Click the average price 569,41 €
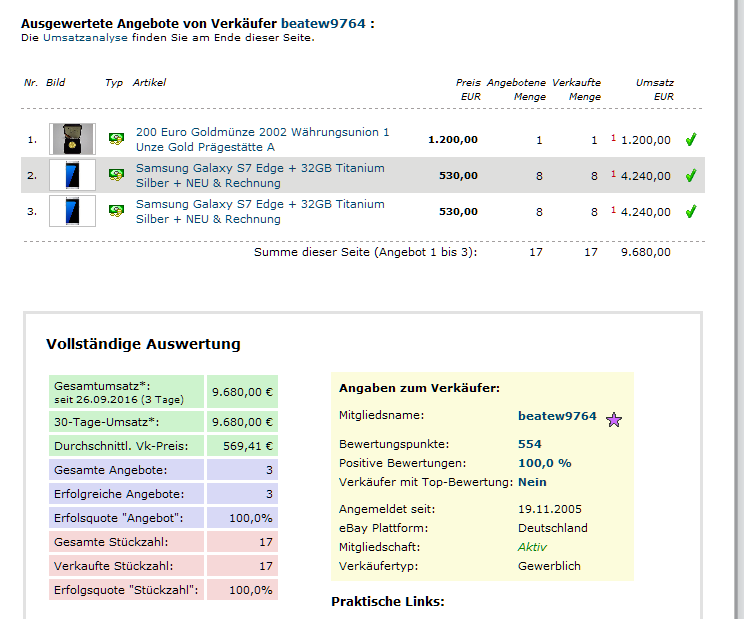 (x=248, y=446)
